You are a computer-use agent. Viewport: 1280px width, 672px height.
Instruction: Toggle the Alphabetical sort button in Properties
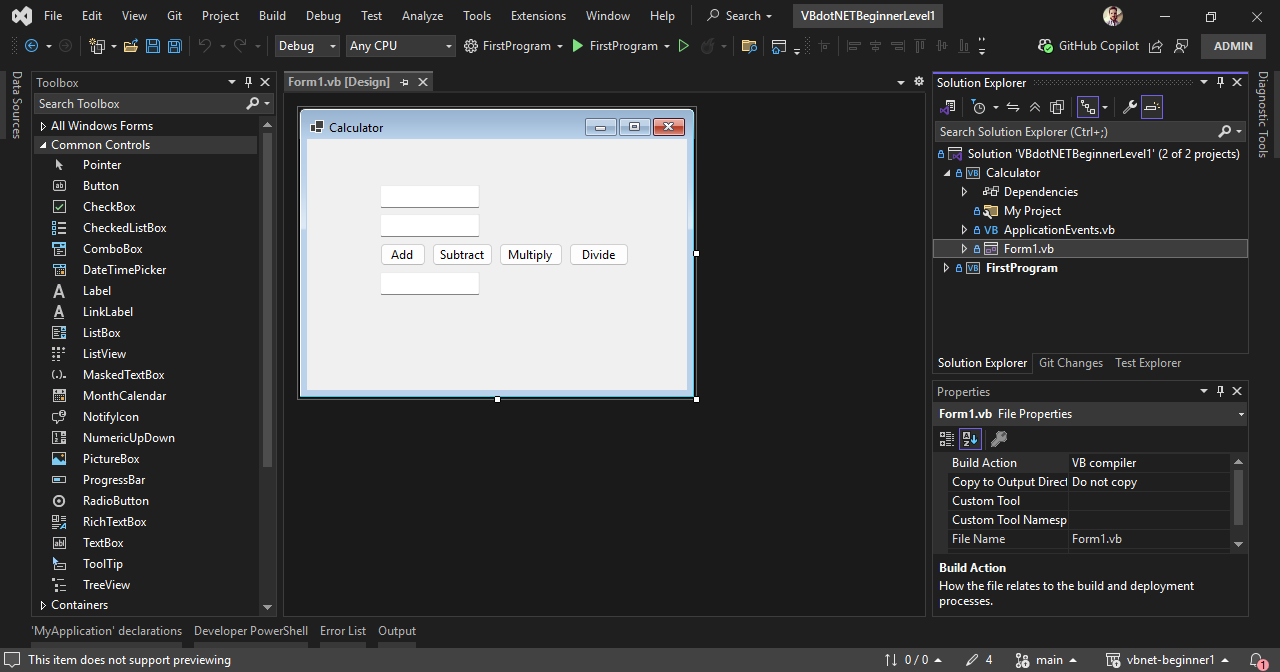pyautogui.click(x=969, y=439)
